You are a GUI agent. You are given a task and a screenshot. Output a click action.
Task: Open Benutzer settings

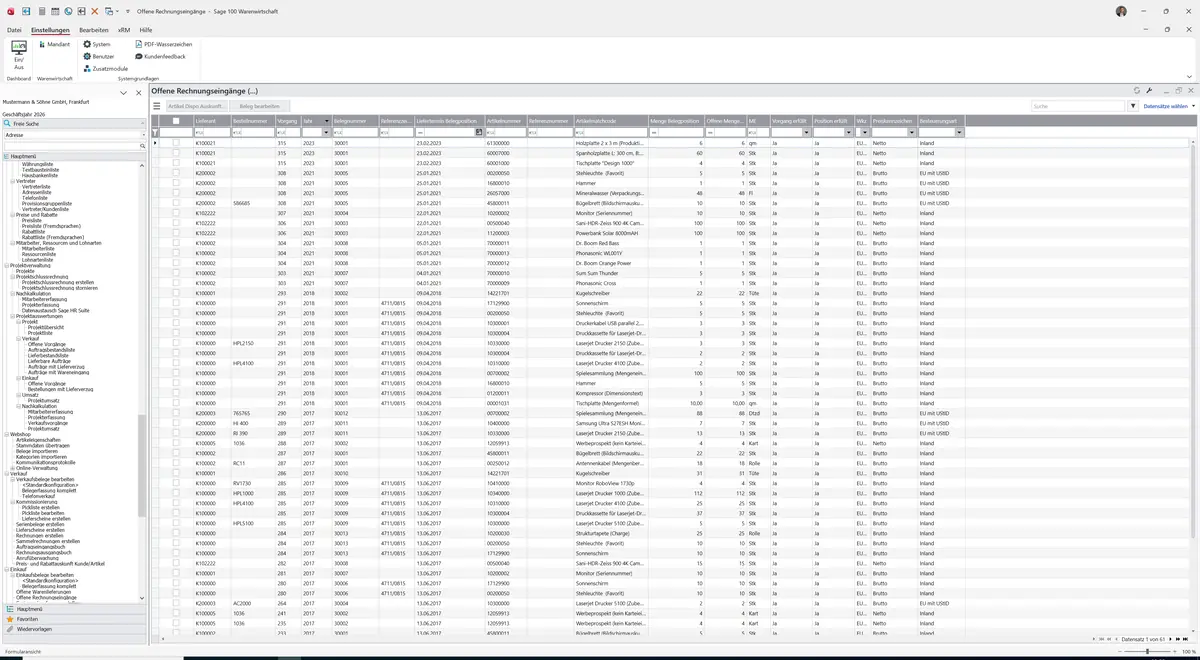coord(99,57)
